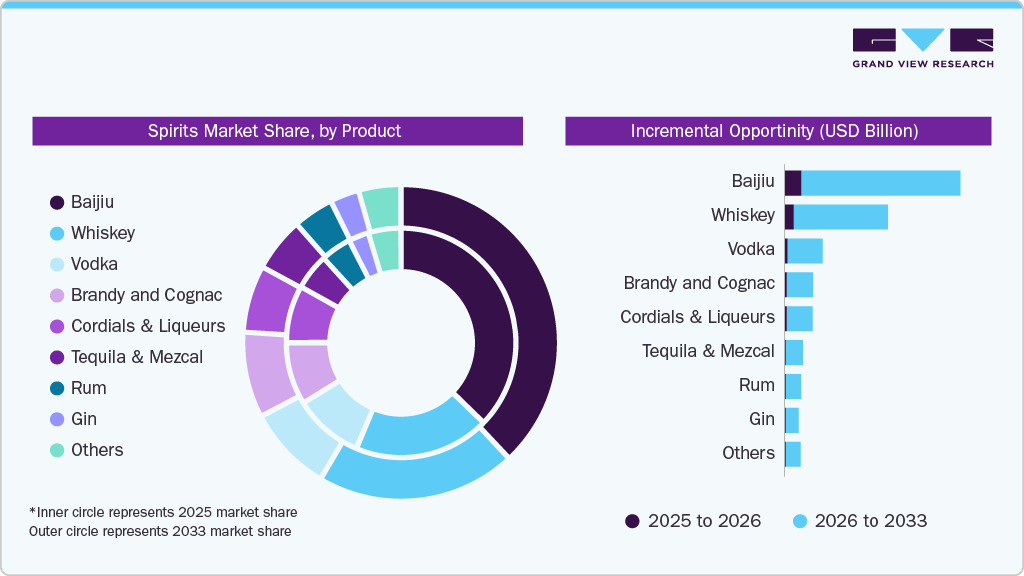The width and height of the screenshot is (1024, 576).
Task: Click the Grand View Research logo
Action: (x=923, y=48)
